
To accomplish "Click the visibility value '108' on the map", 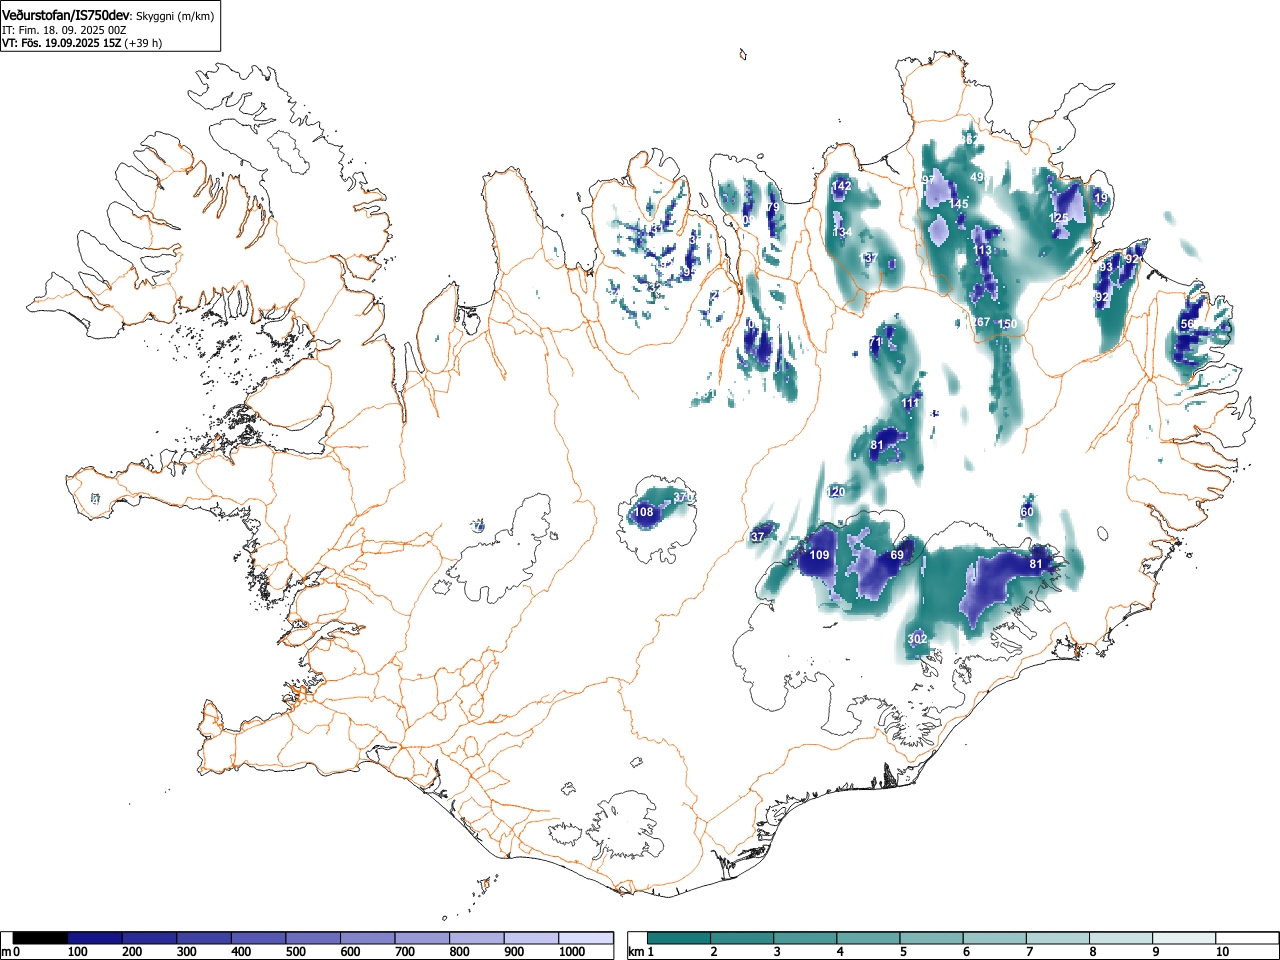I will 643,512.
